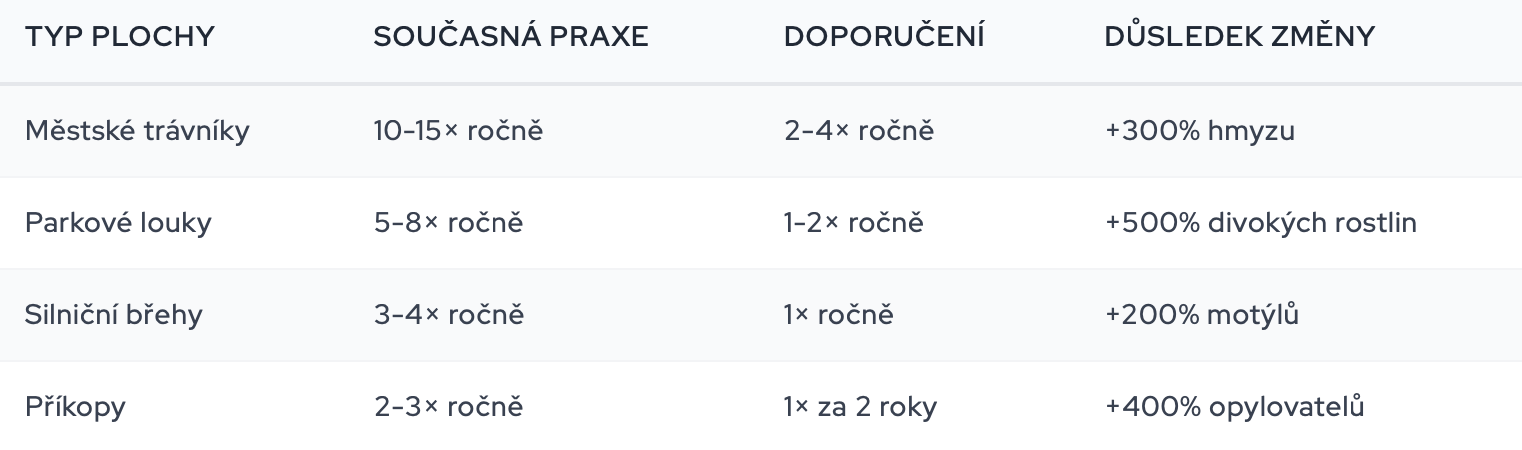The image size is (1522, 450).
Task: Click the 1–2× ročně recommendation cell
Action: coord(853,222)
